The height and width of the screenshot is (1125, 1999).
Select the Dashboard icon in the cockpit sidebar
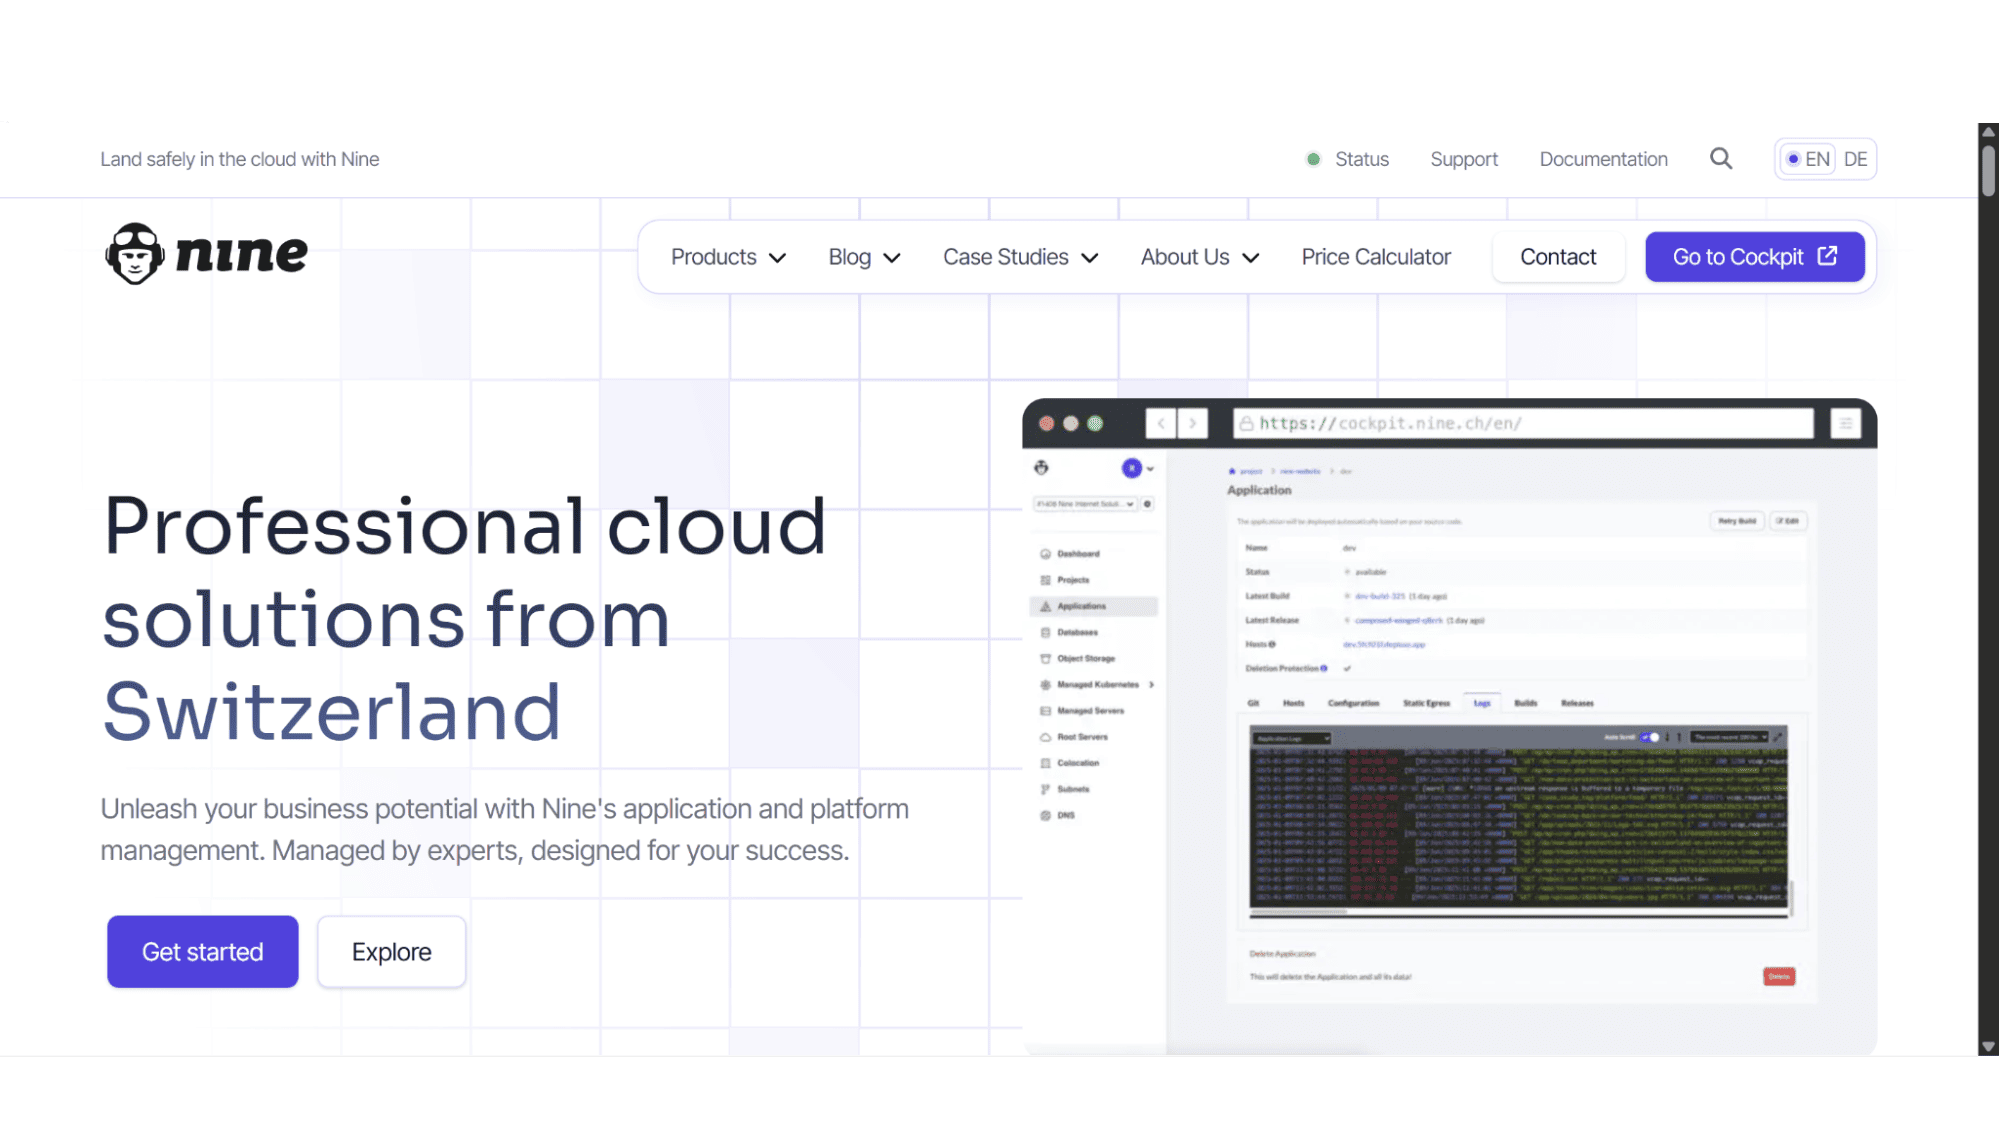pos(1045,554)
